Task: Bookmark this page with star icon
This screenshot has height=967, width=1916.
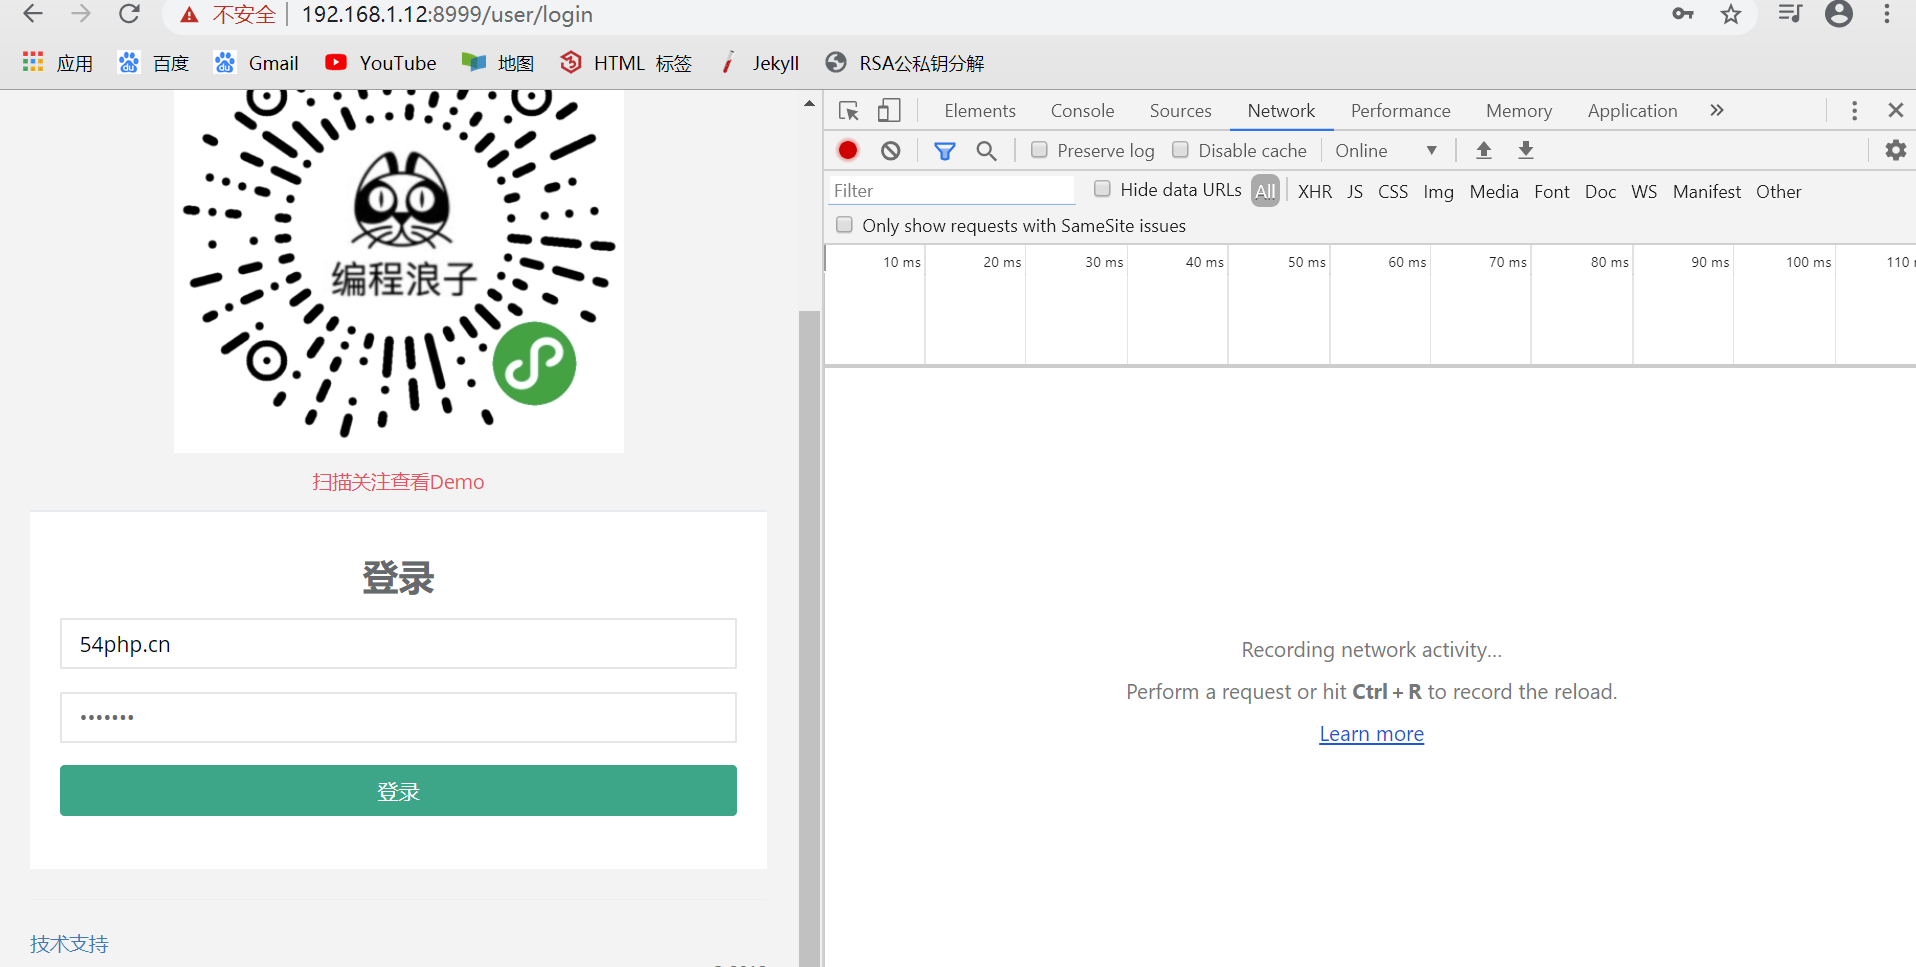Action: 1731,14
